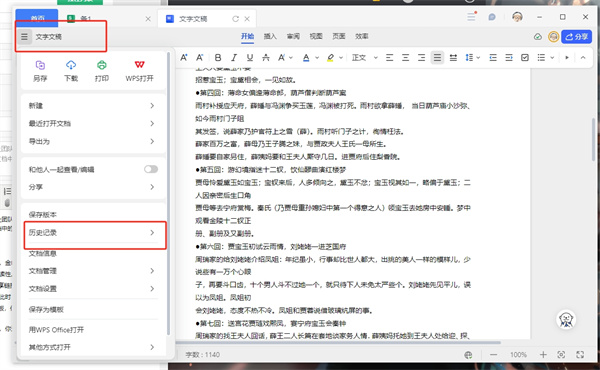
Task: Switch to 页面 ribbon tab
Action: click(x=339, y=36)
